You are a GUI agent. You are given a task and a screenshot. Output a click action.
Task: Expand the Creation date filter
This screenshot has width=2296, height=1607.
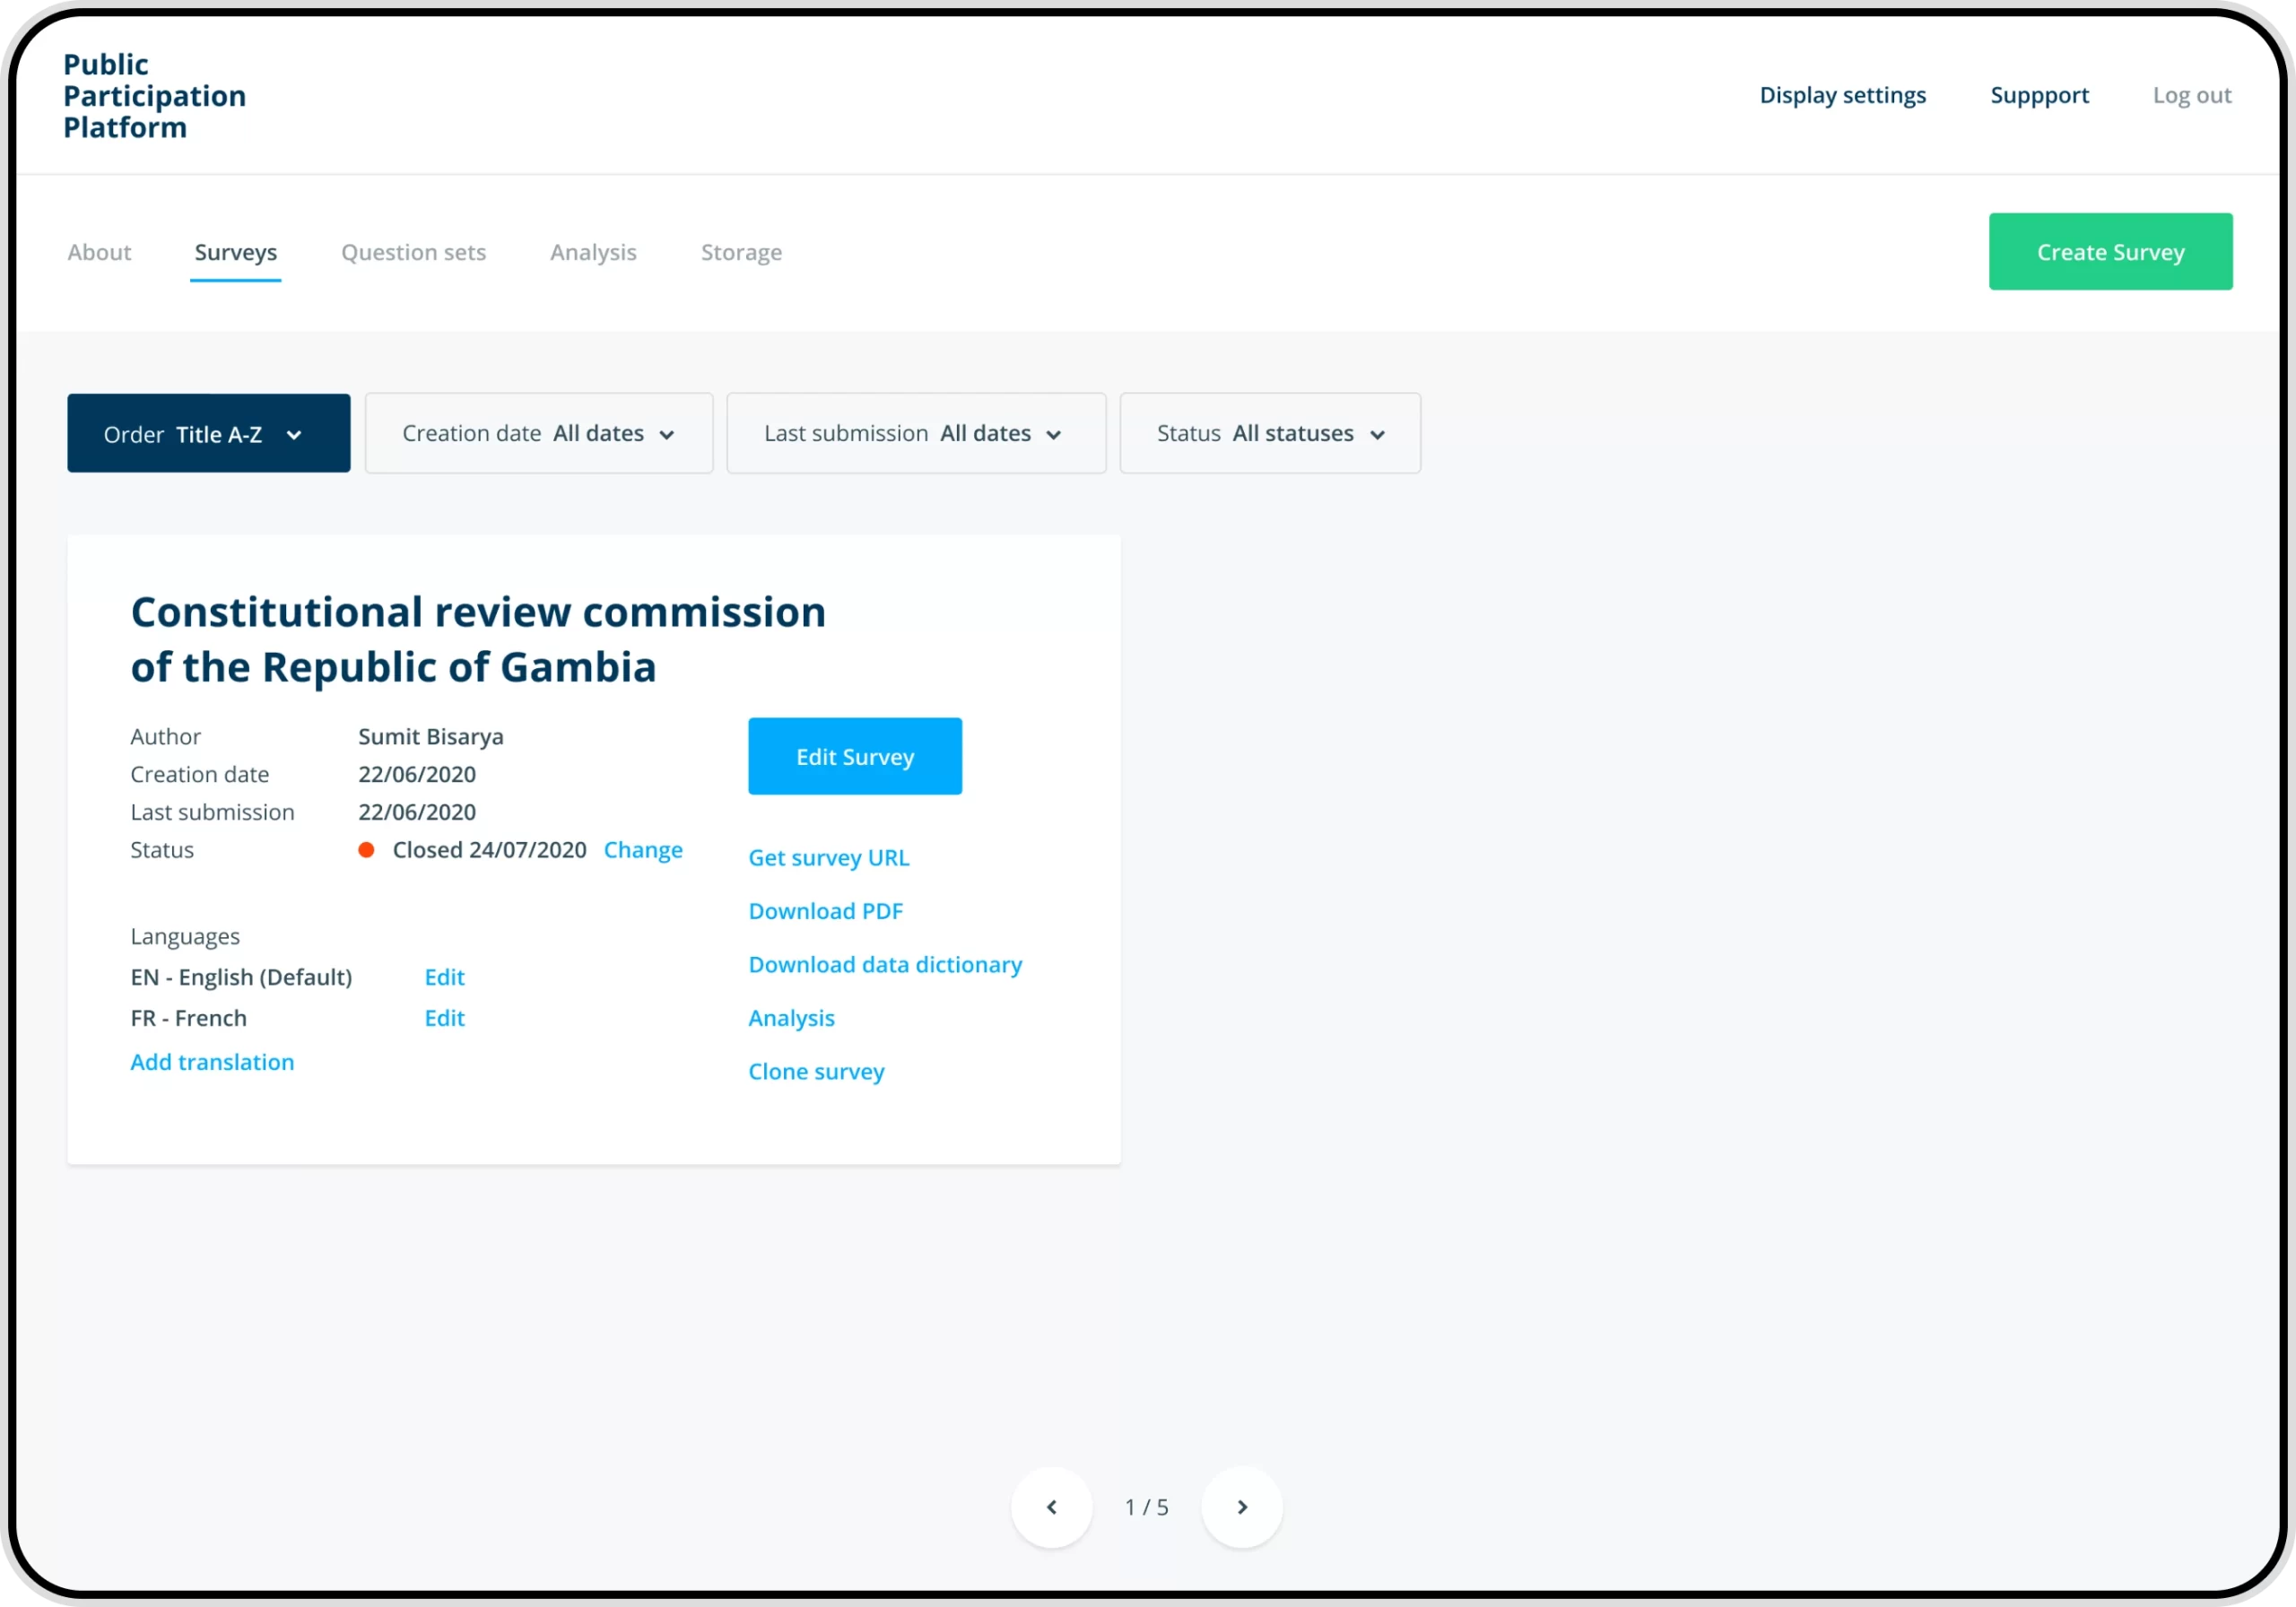click(538, 434)
